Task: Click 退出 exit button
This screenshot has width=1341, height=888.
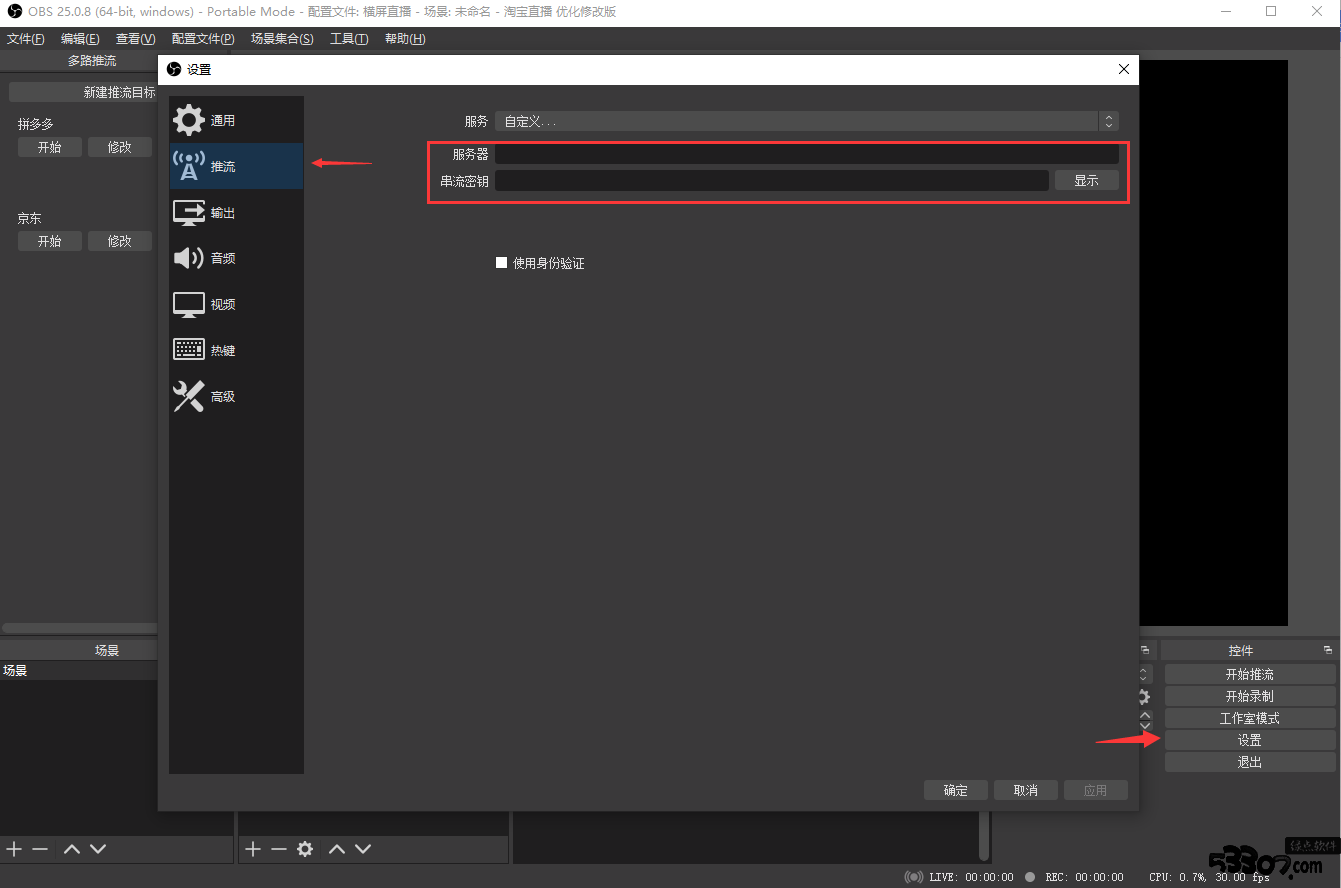Action: point(1250,762)
